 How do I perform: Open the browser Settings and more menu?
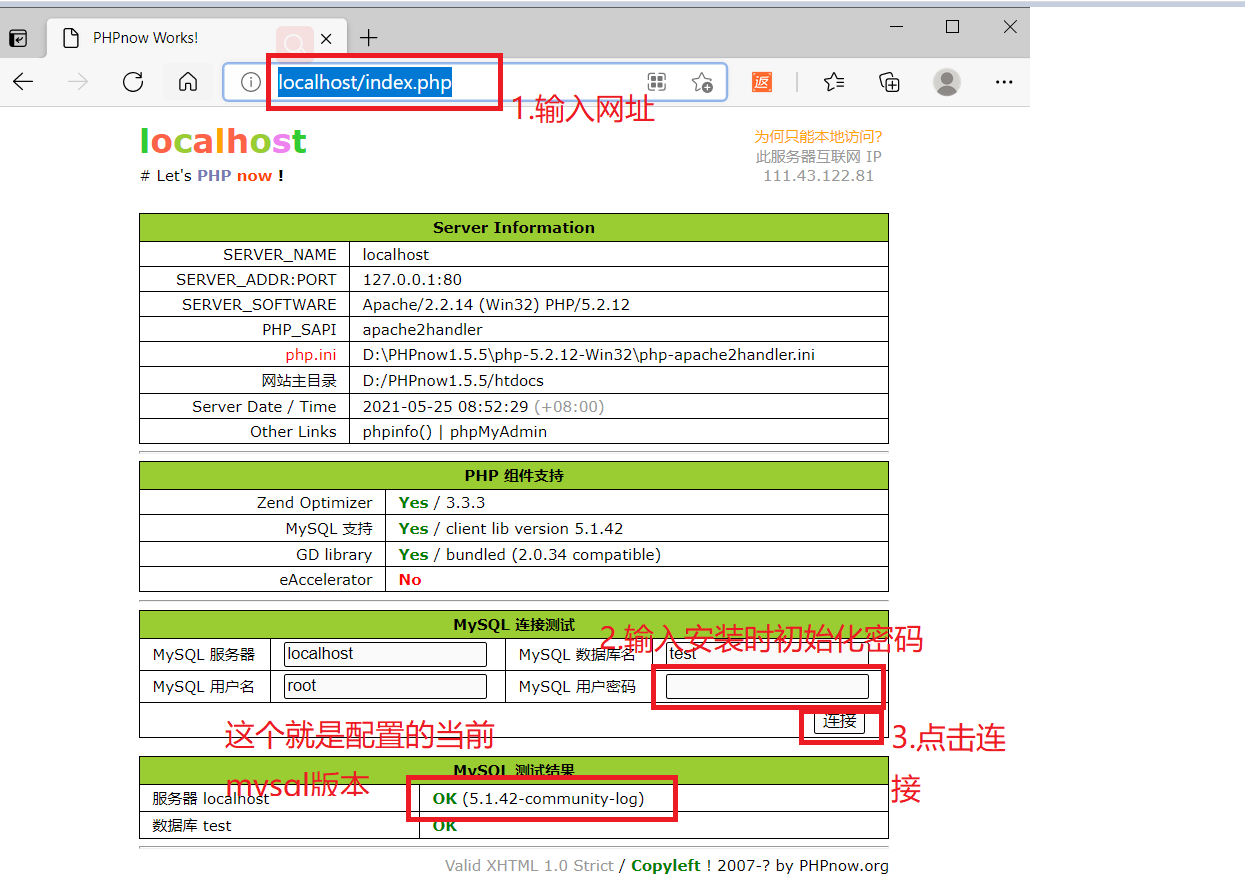1004,82
